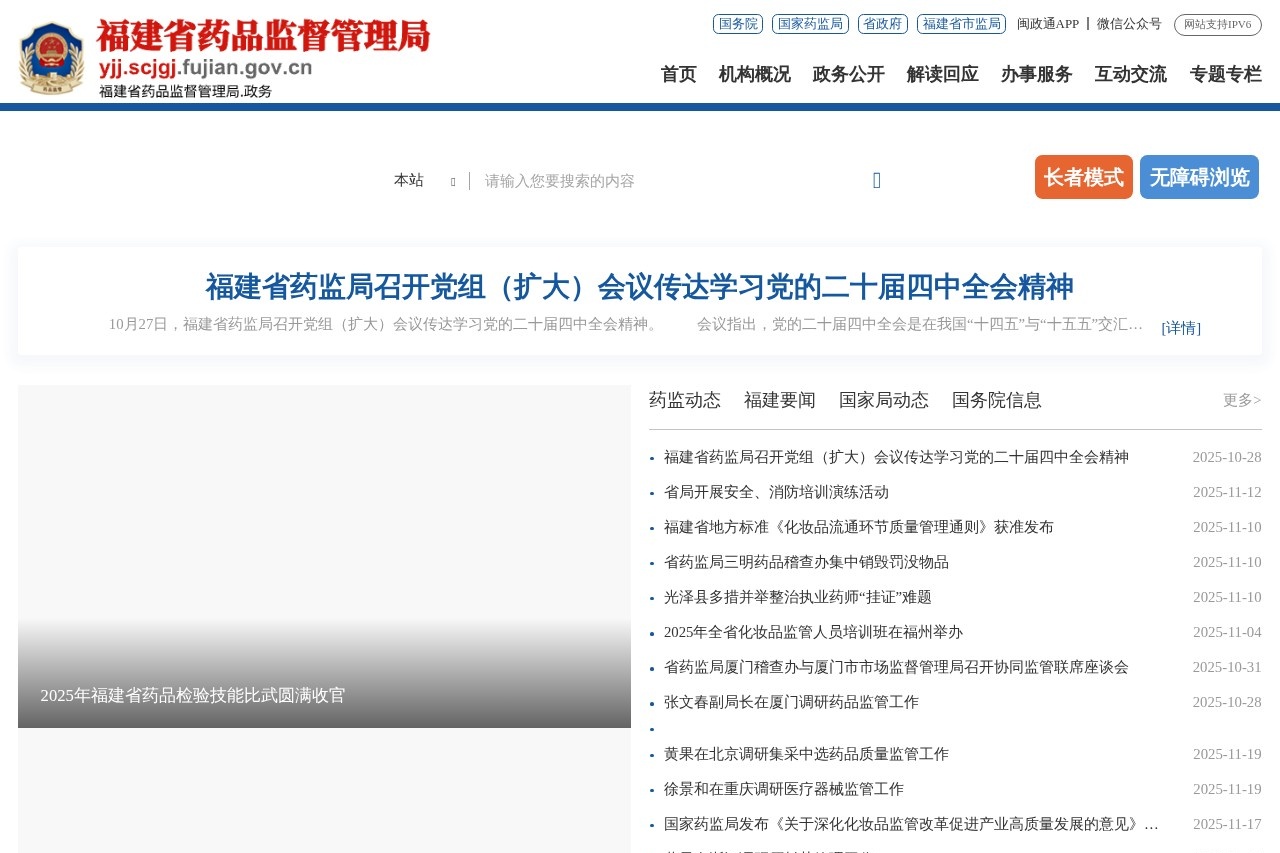This screenshot has width=1280, height=853.
Task: Open news 2025年全省化妆品监管人员培训班在福州举办
Action: (x=813, y=632)
